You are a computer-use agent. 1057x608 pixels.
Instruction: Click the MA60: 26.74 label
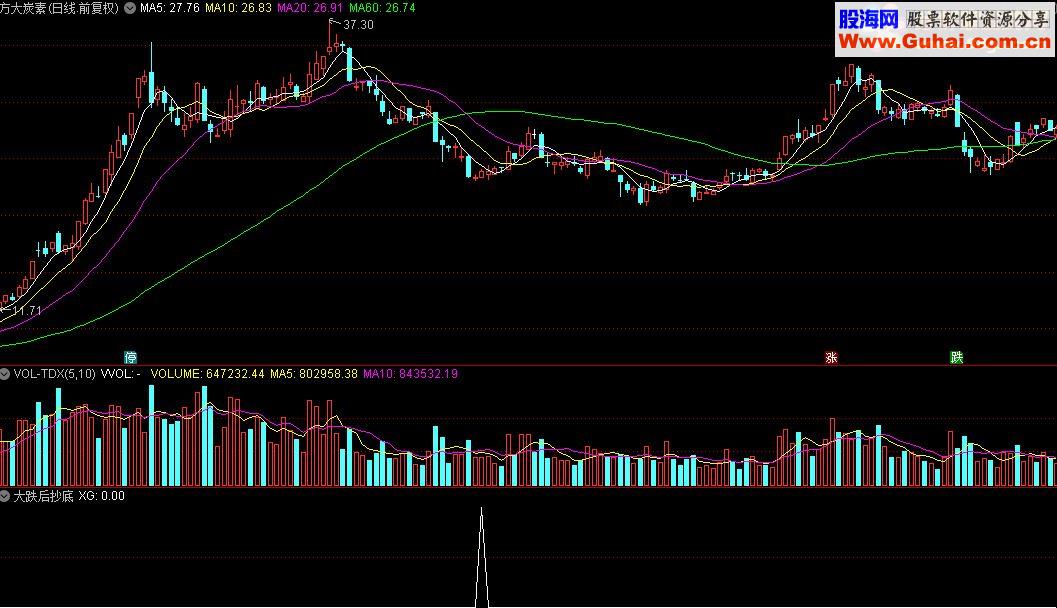click(x=382, y=8)
